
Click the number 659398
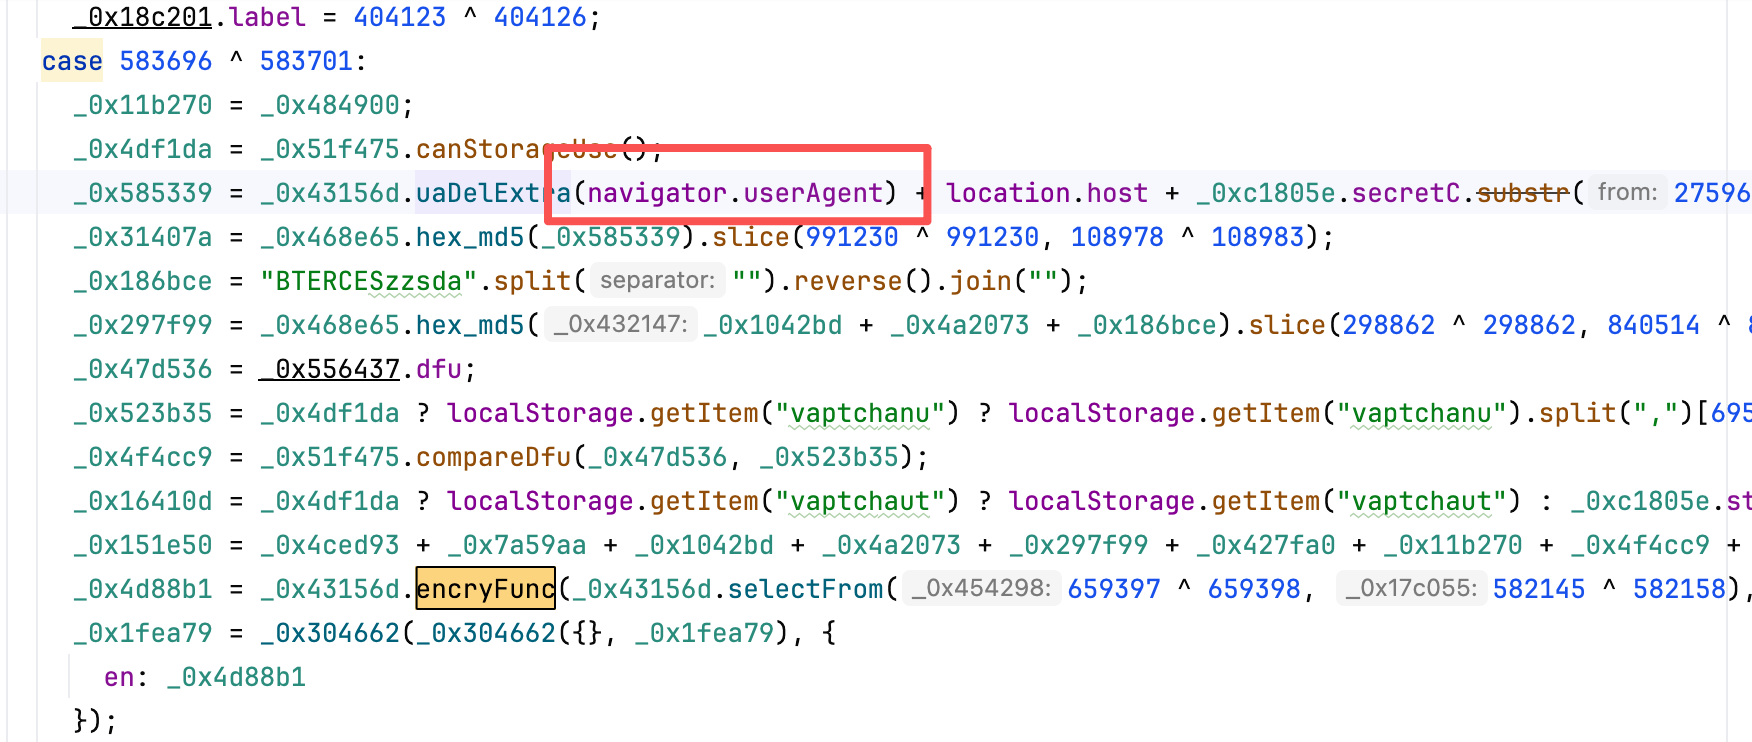pos(1254,589)
